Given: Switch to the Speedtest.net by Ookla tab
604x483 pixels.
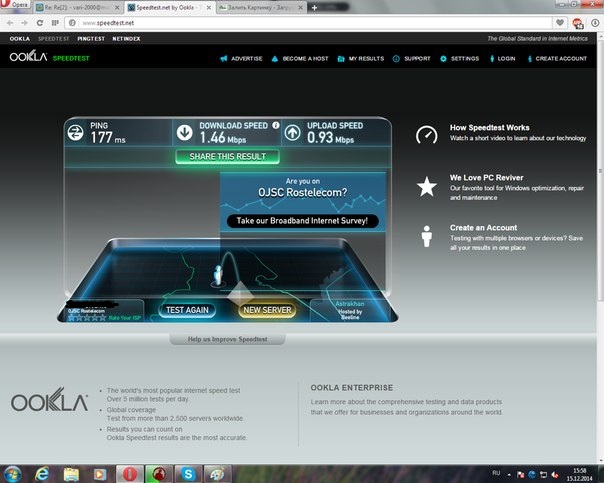Looking at the screenshot, I should point(169,7).
